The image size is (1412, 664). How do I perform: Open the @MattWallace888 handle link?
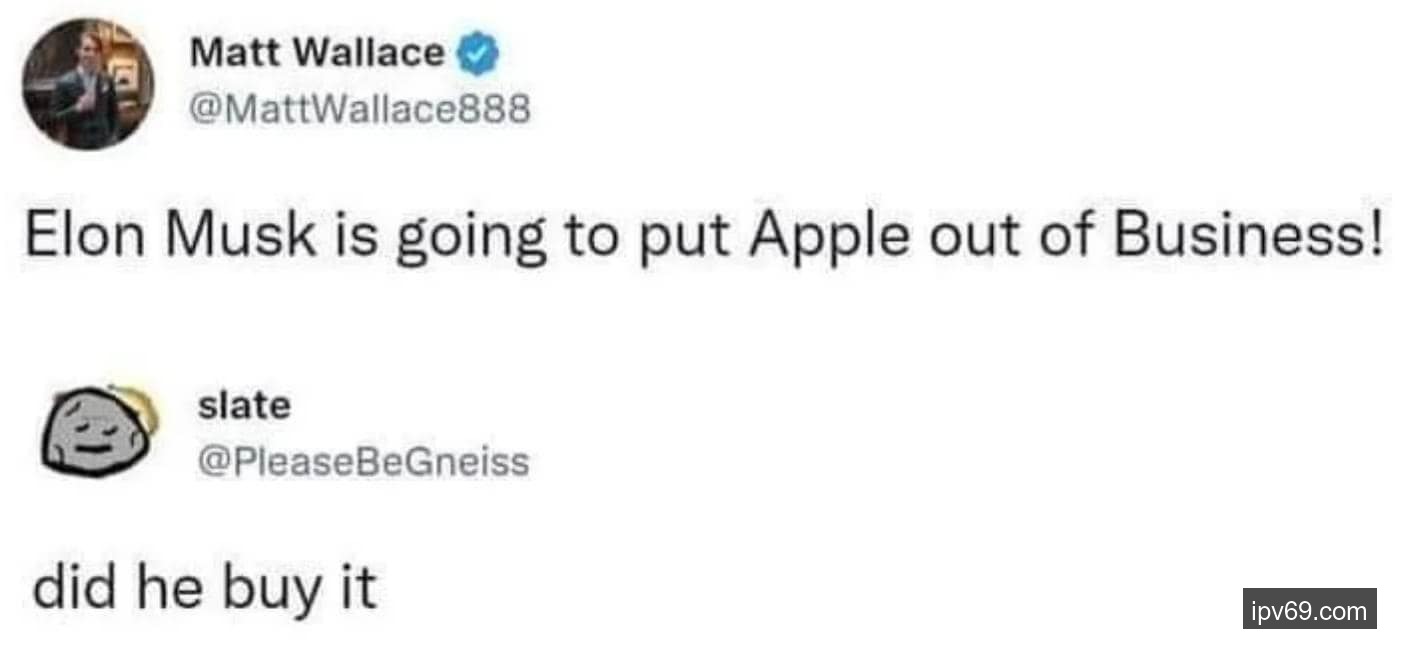(x=359, y=108)
